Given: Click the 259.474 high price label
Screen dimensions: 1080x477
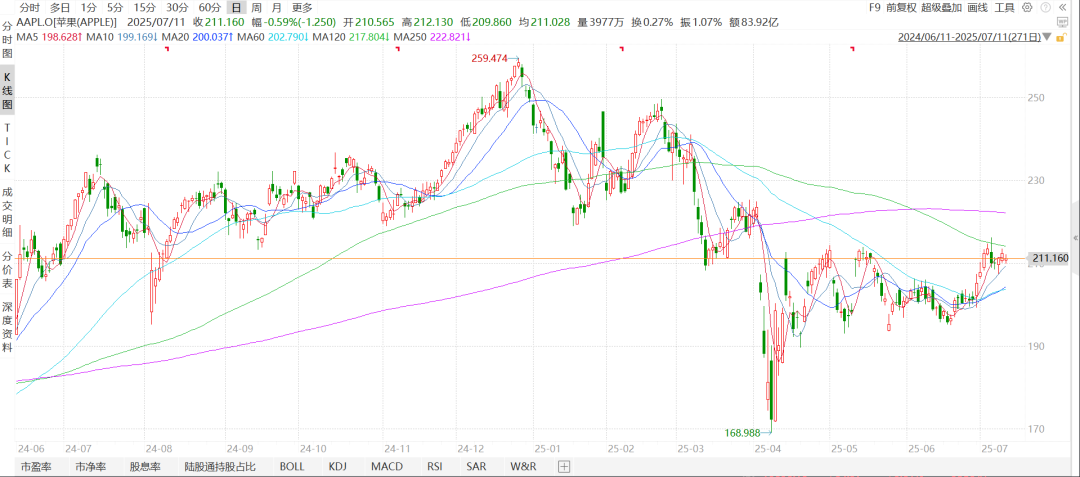Looking at the screenshot, I should 491,59.
